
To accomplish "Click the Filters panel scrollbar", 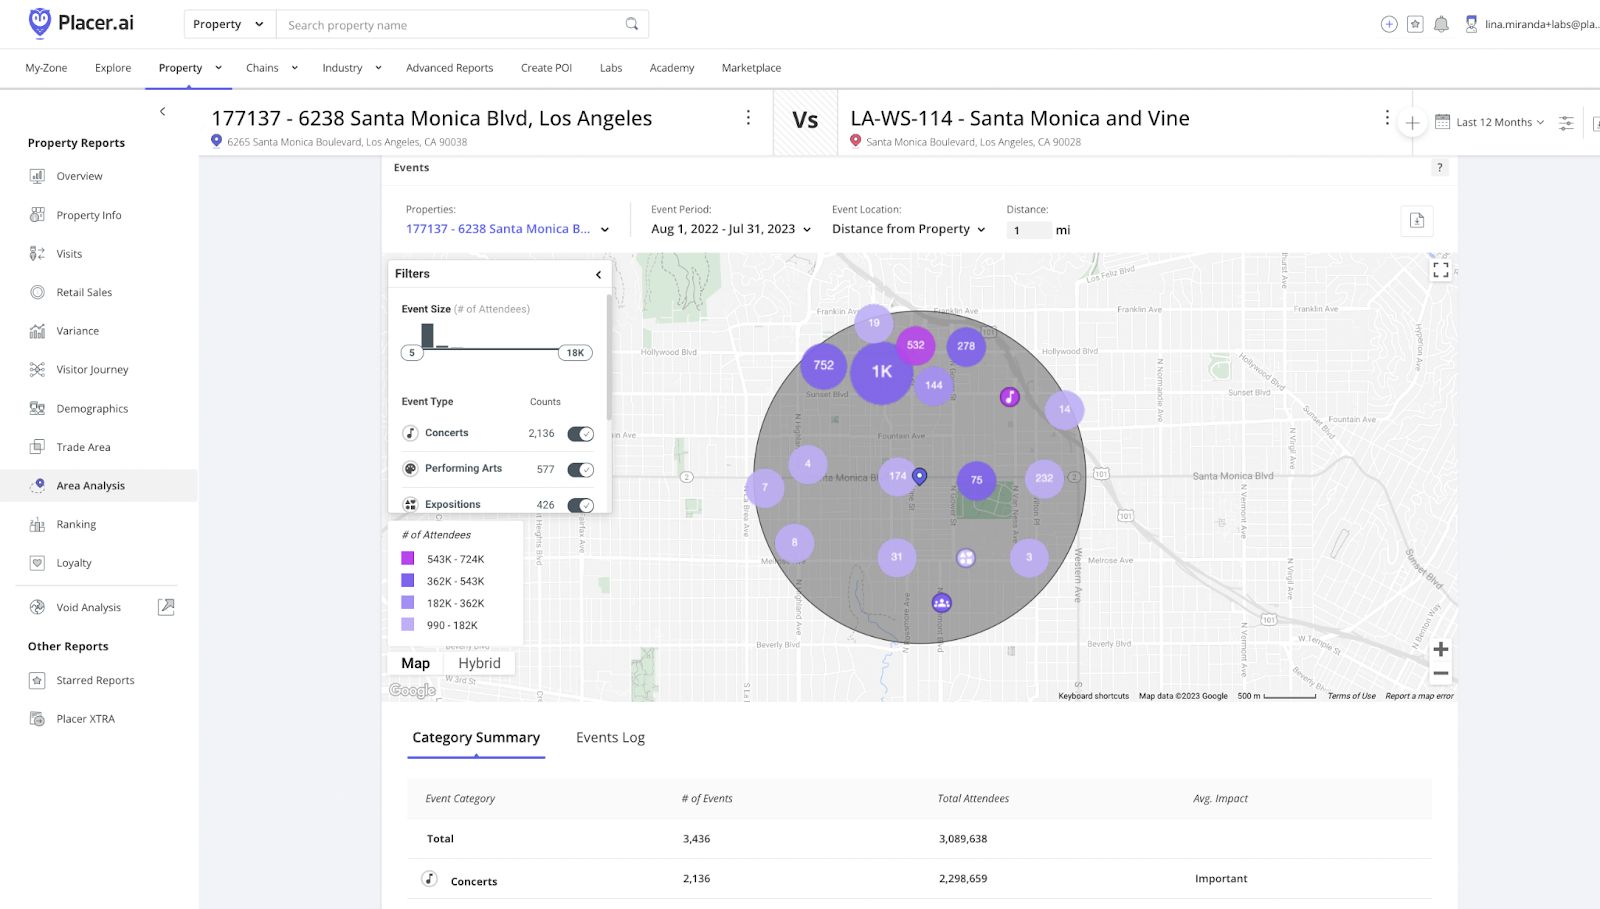I will coord(609,356).
